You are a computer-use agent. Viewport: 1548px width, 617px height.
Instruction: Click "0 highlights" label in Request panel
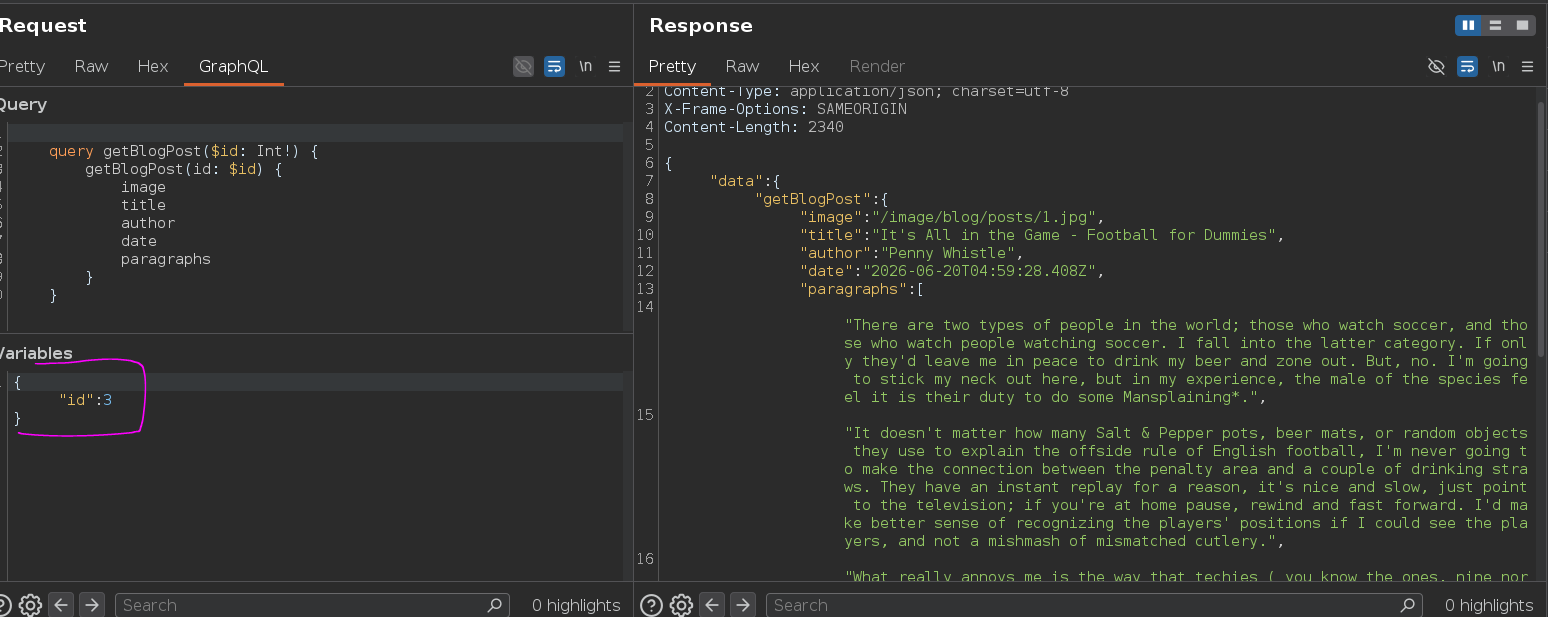pos(576,605)
